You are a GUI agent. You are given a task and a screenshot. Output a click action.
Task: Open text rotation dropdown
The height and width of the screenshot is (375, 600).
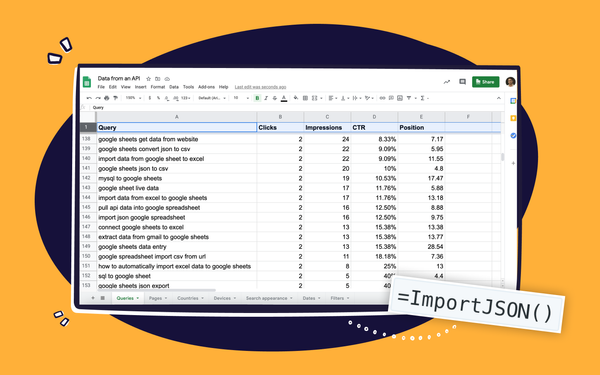point(369,98)
